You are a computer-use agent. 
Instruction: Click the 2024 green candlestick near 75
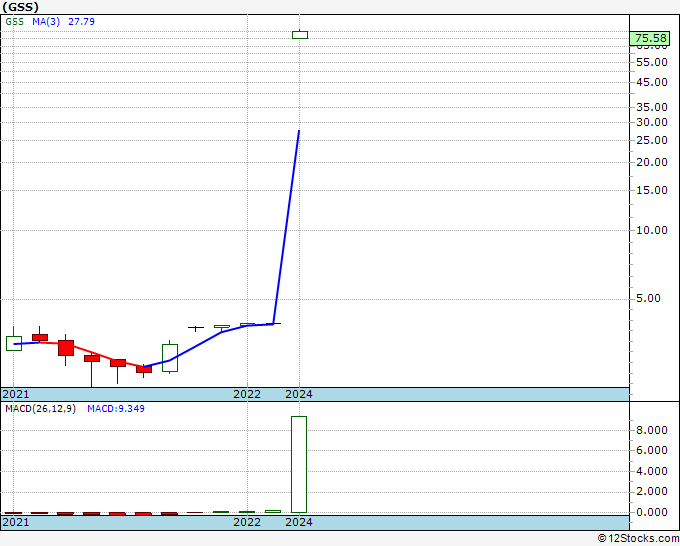[300, 35]
